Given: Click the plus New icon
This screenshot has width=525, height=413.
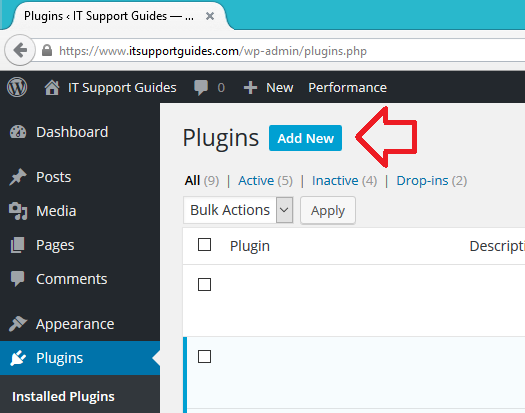Looking at the screenshot, I should (x=250, y=88).
